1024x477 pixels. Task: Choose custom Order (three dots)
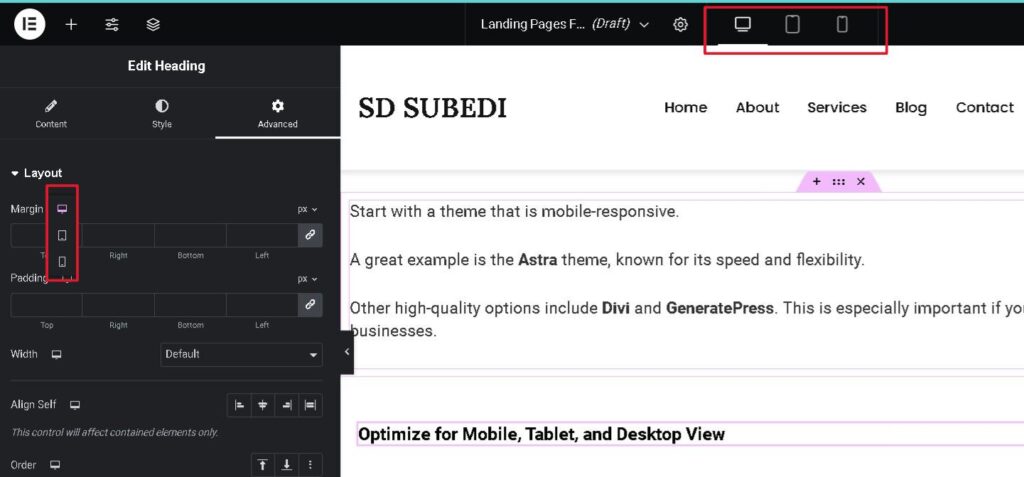[310, 465]
